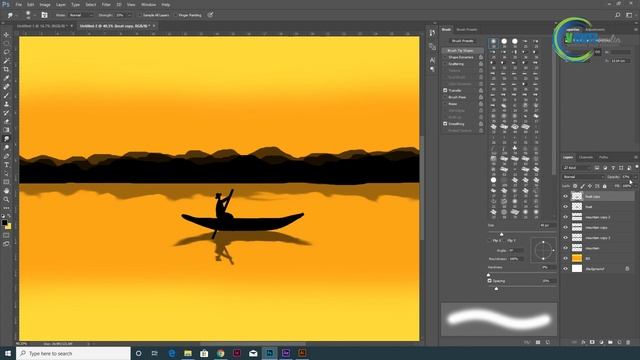Screen dimensions: 640x360
Task: Open the Character panel icon in side dock
Action: pyautogui.click(x=432, y=60)
